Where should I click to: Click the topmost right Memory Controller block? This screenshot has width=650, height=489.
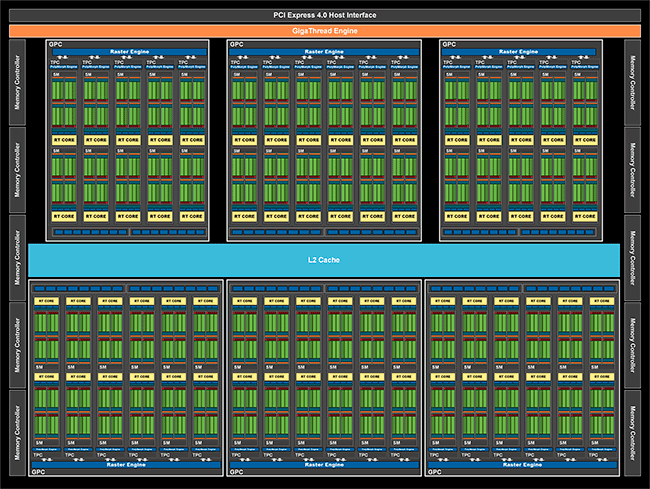[x=634, y=81]
